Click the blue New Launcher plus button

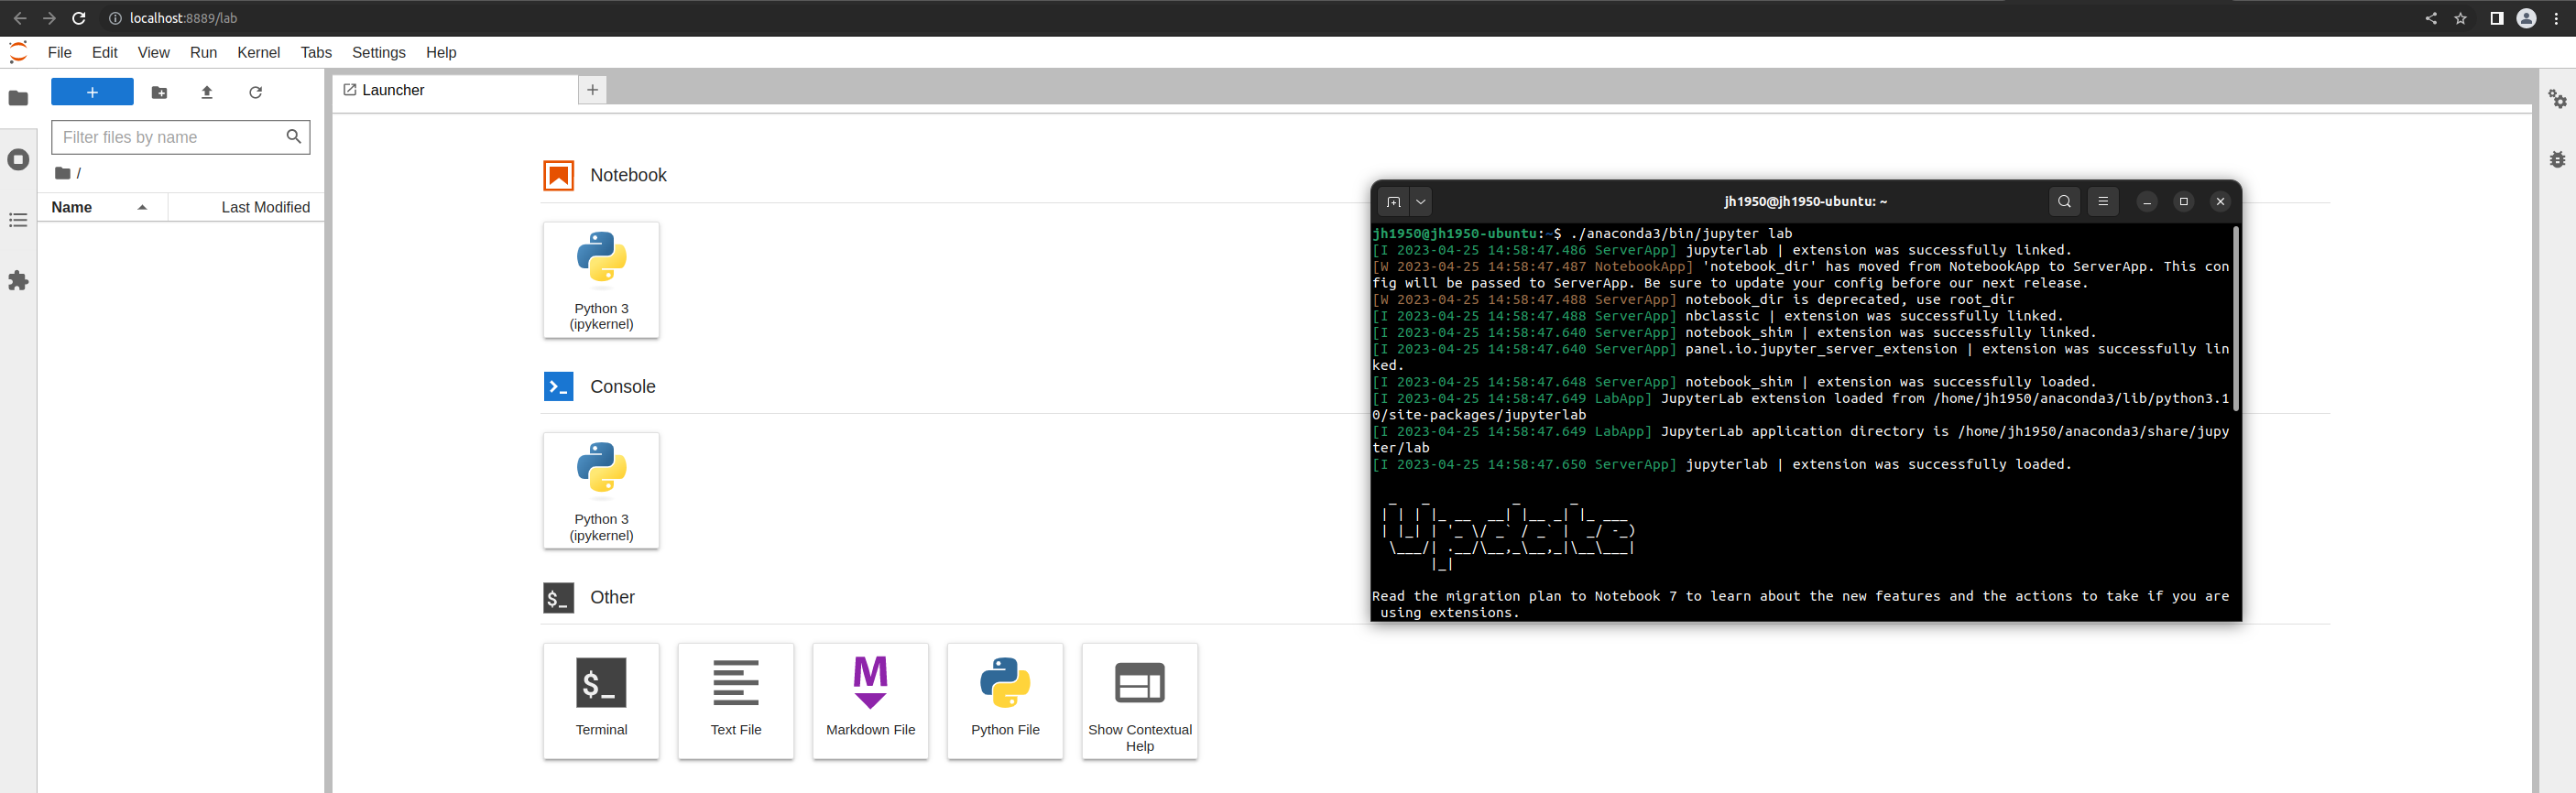point(92,92)
